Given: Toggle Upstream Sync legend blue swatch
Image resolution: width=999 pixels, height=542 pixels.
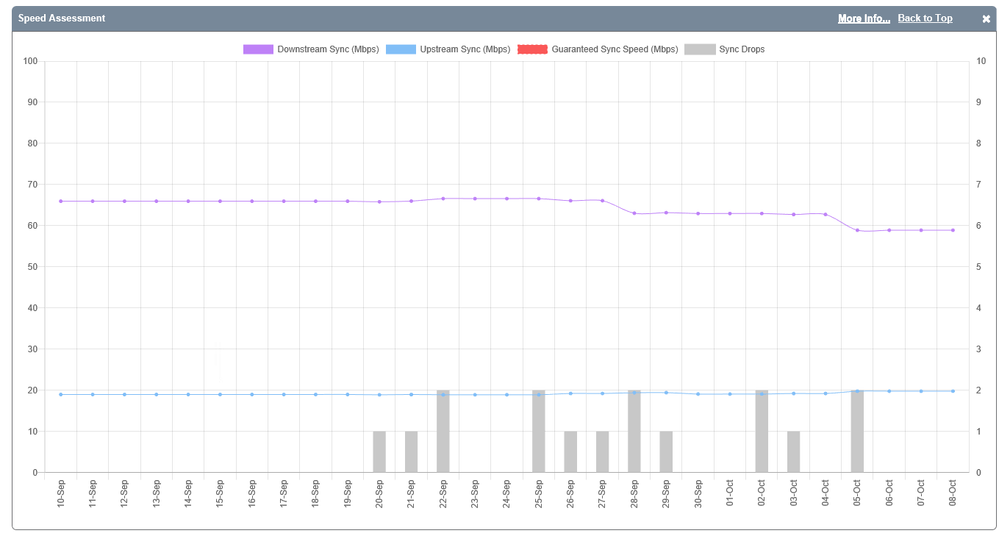Looking at the screenshot, I should (400, 49).
